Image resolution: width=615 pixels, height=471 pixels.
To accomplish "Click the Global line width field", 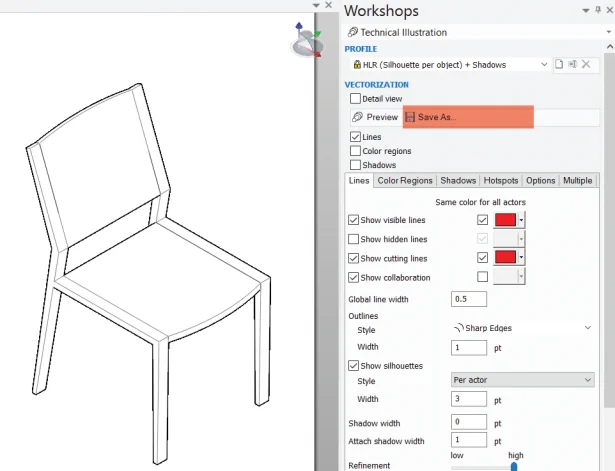I will coord(468,299).
